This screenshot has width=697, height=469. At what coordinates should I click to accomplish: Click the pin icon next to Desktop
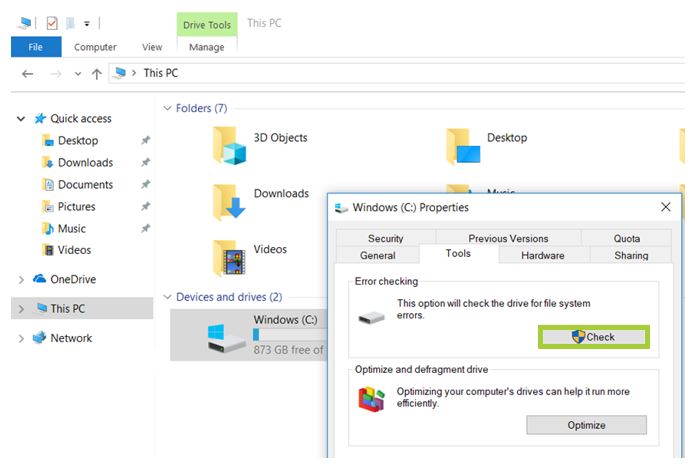pyautogui.click(x=145, y=140)
